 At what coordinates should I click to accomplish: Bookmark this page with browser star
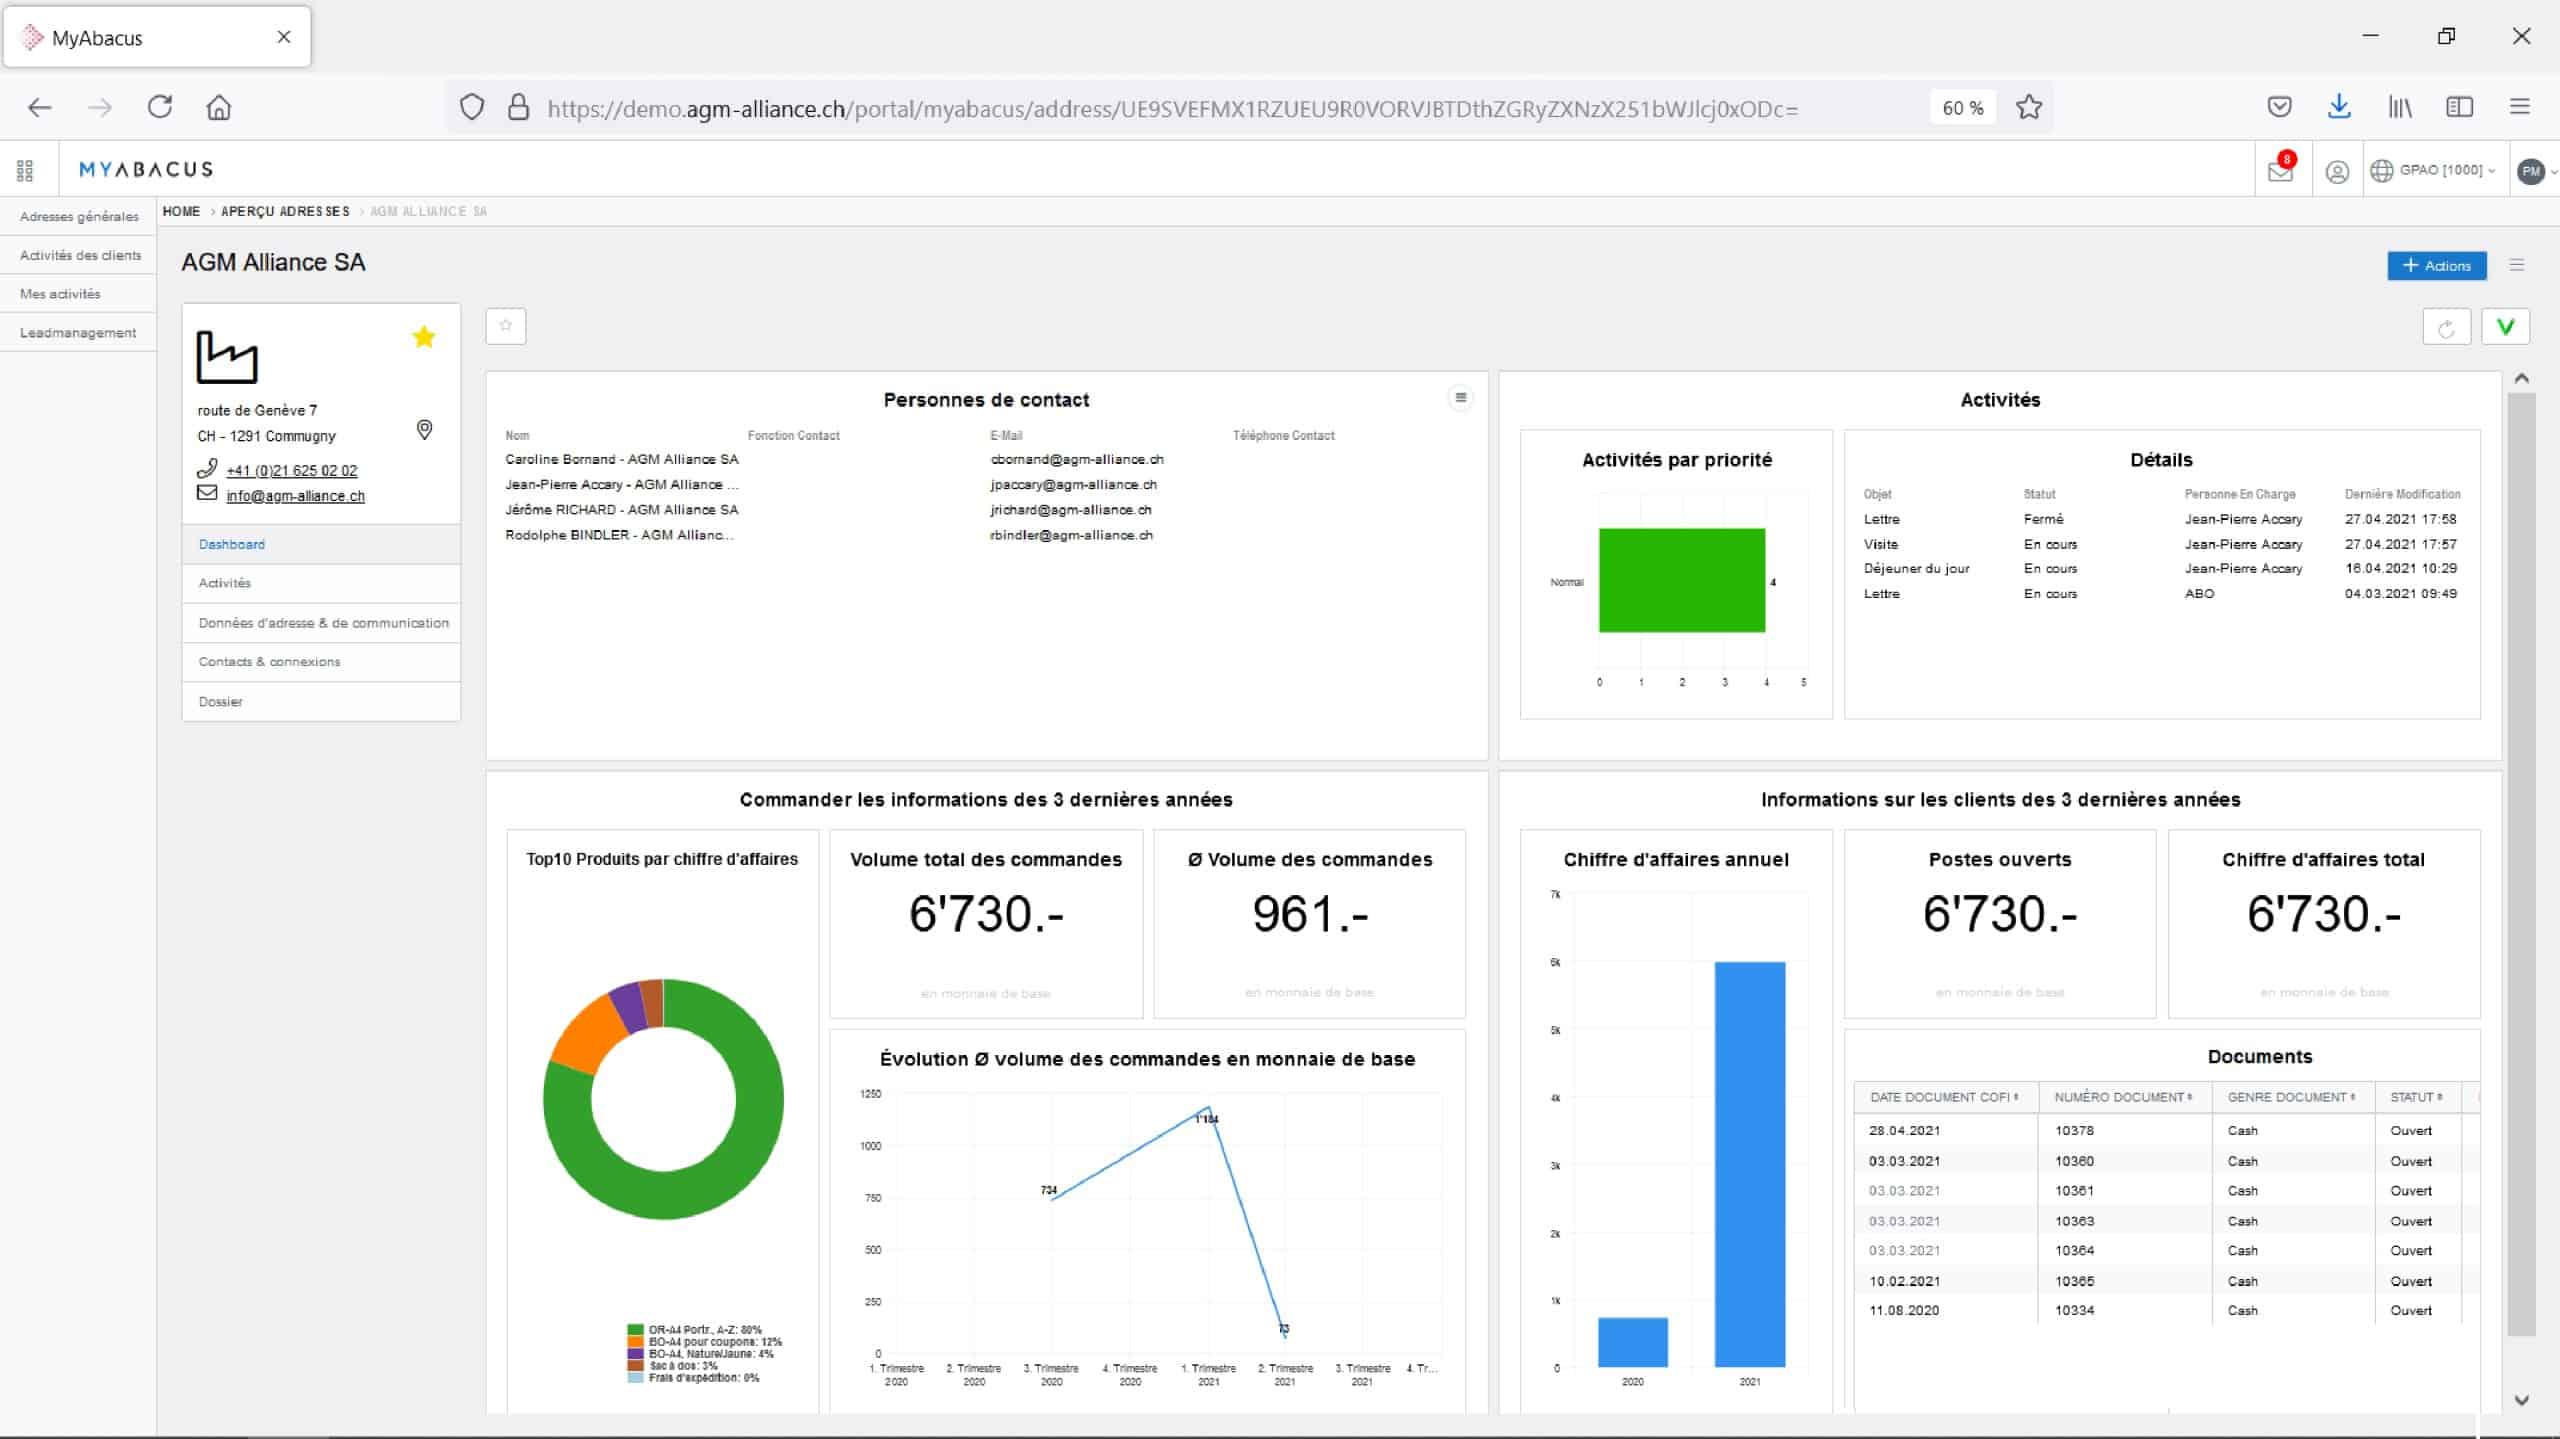point(2029,108)
